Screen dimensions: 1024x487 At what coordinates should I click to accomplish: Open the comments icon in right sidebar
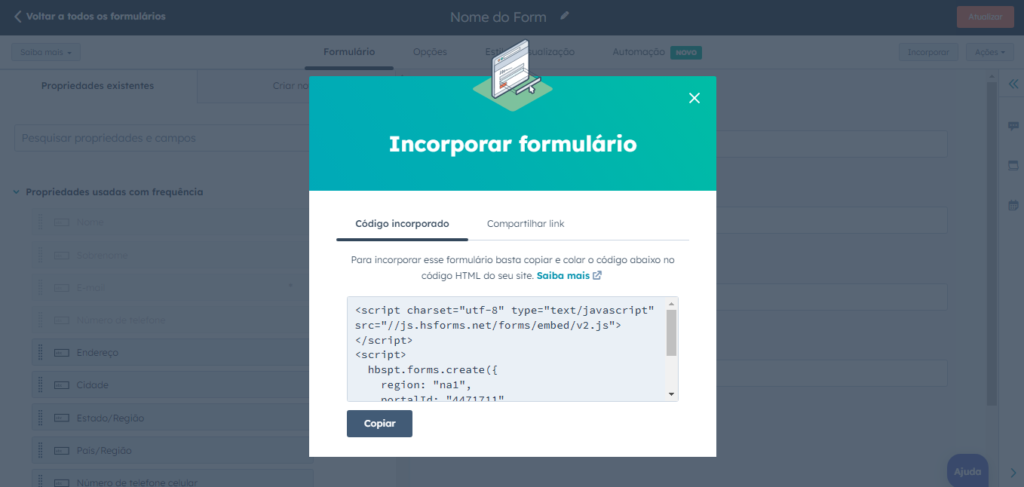[1013, 126]
